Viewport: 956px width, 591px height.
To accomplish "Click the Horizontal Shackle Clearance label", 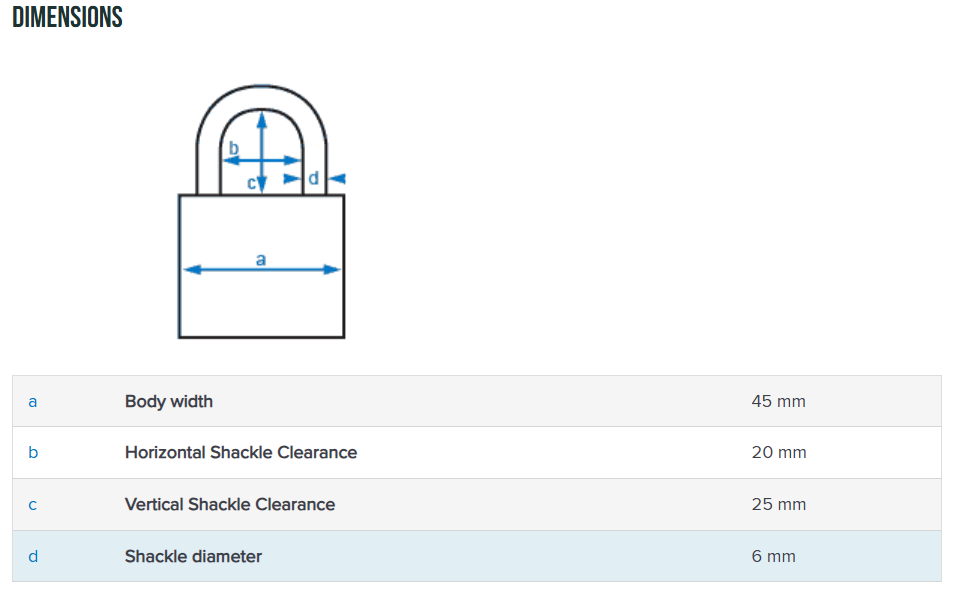I will [240, 453].
